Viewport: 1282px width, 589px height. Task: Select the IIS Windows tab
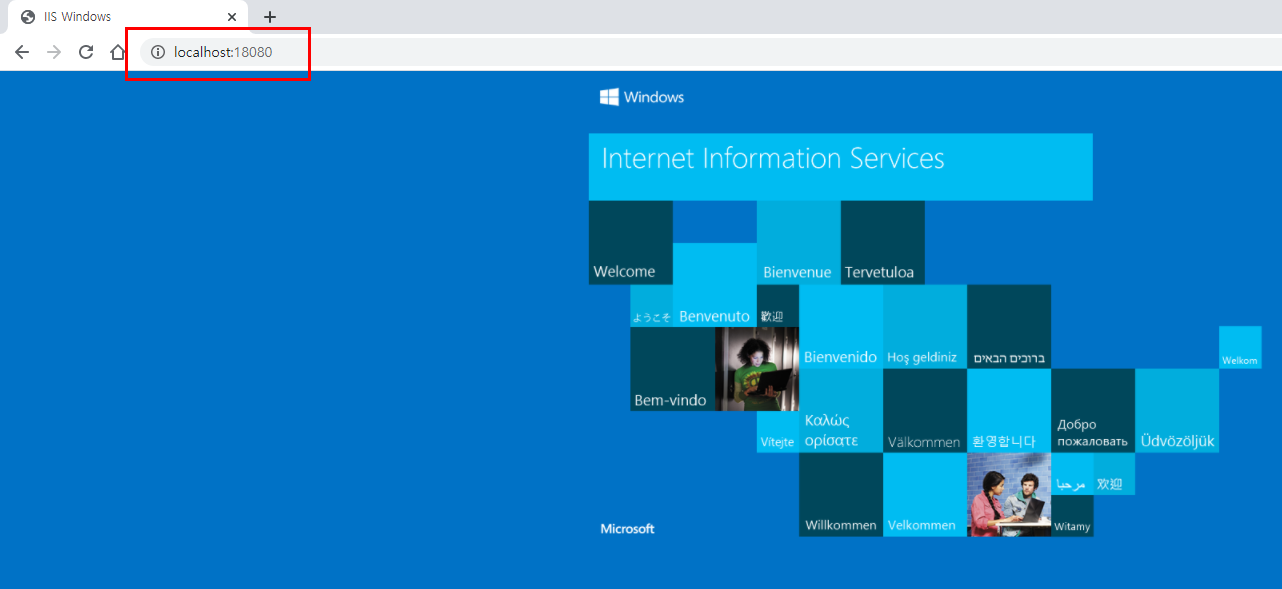(128, 17)
